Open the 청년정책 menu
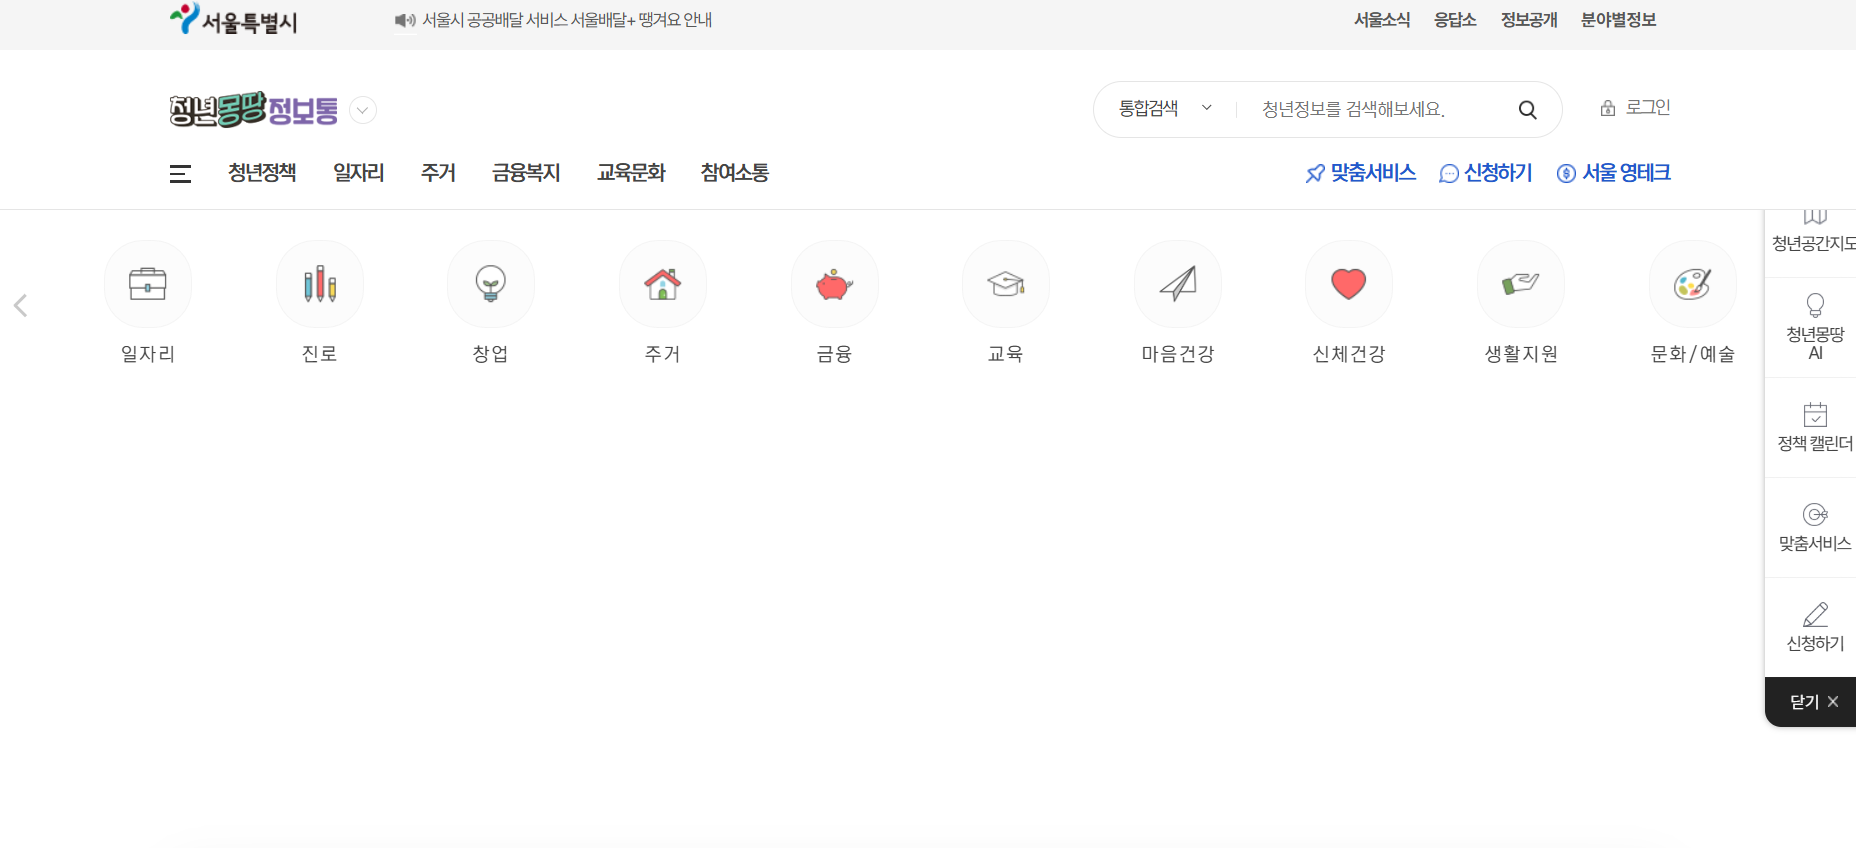Image resolution: width=1856 pixels, height=848 pixels. [x=262, y=173]
